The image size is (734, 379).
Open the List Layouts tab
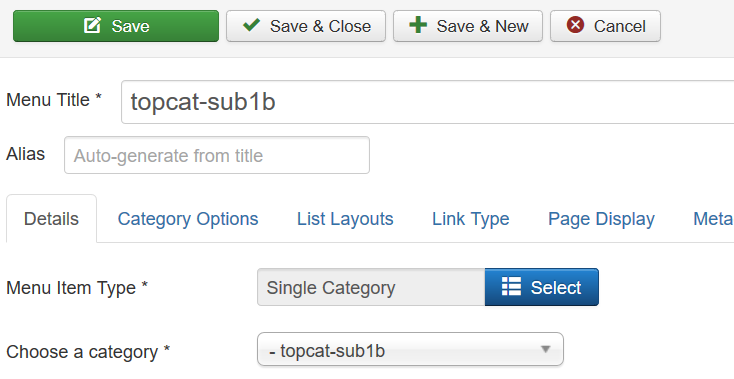point(345,219)
